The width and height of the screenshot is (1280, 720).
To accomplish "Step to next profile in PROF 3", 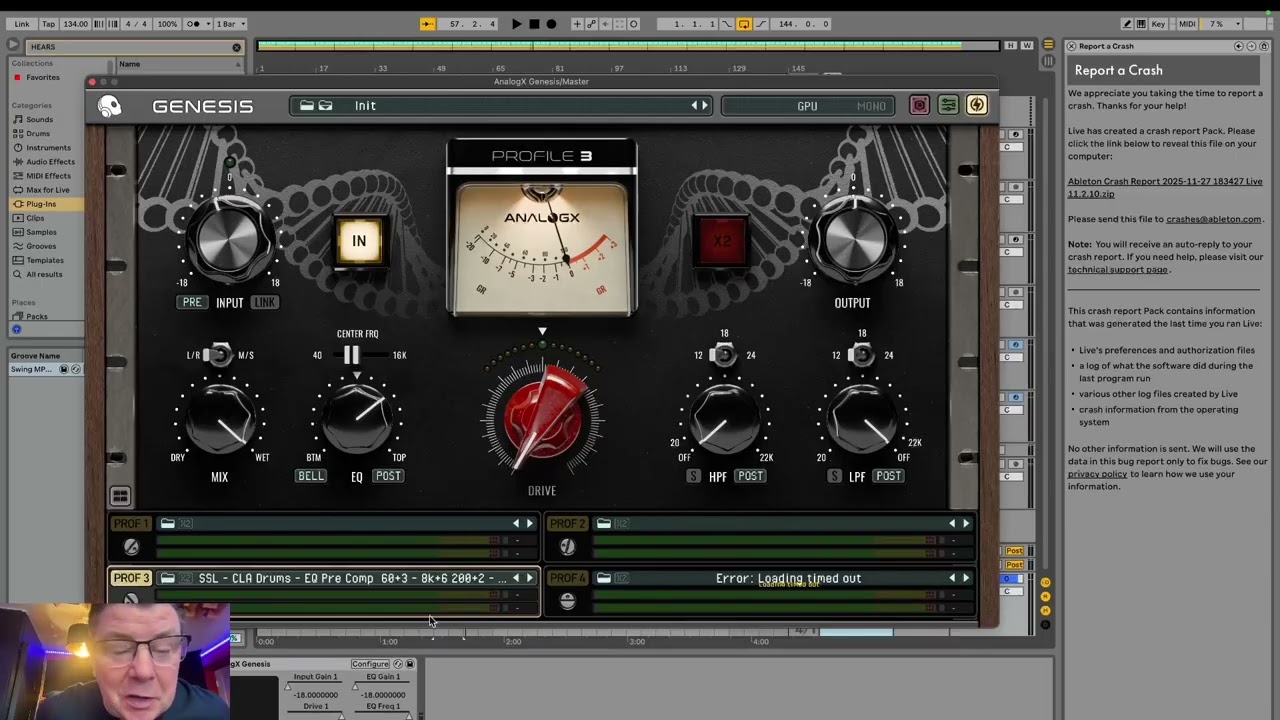I will pos(529,578).
